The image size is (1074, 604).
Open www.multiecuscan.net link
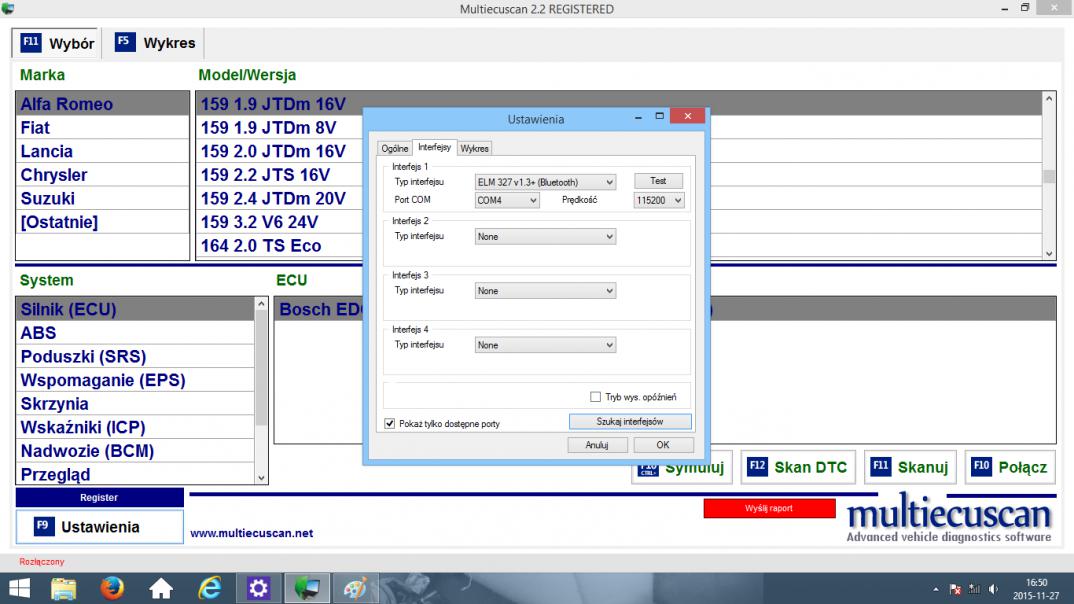[251, 533]
